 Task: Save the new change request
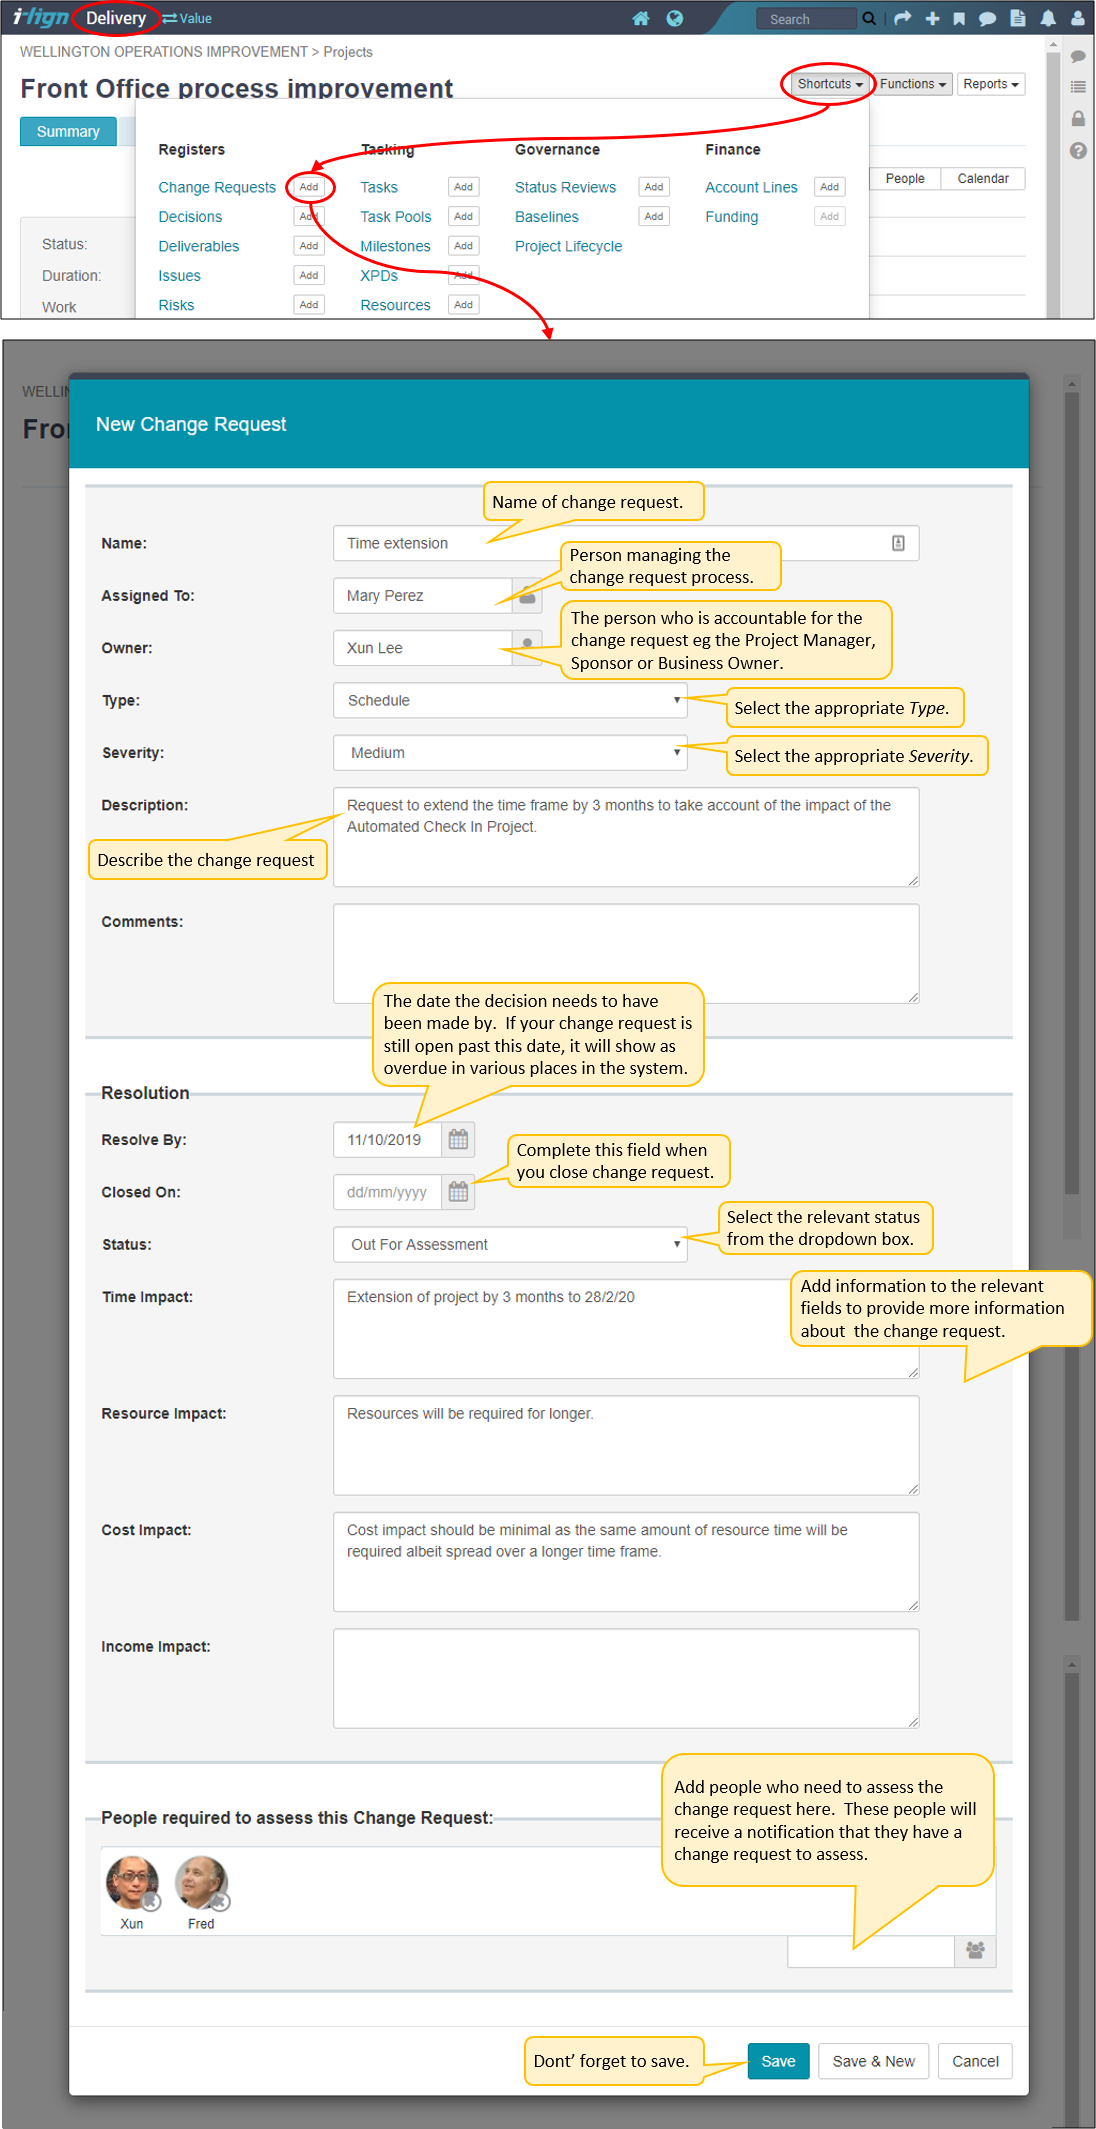pyautogui.click(x=778, y=2061)
